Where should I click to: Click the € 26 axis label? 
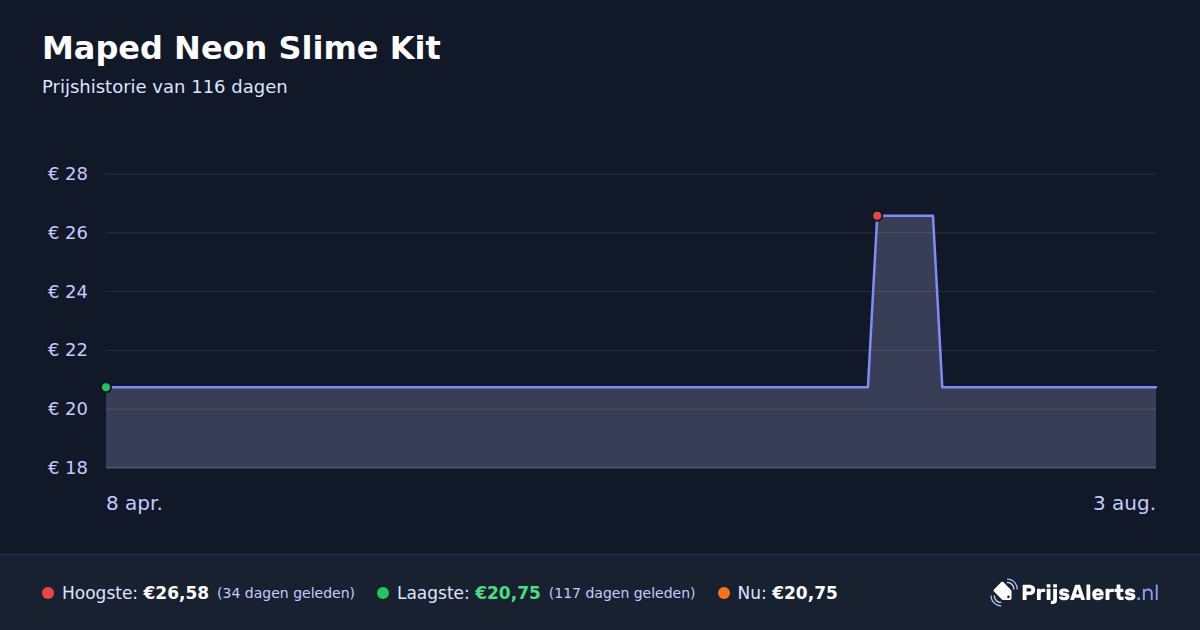(68, 233)
